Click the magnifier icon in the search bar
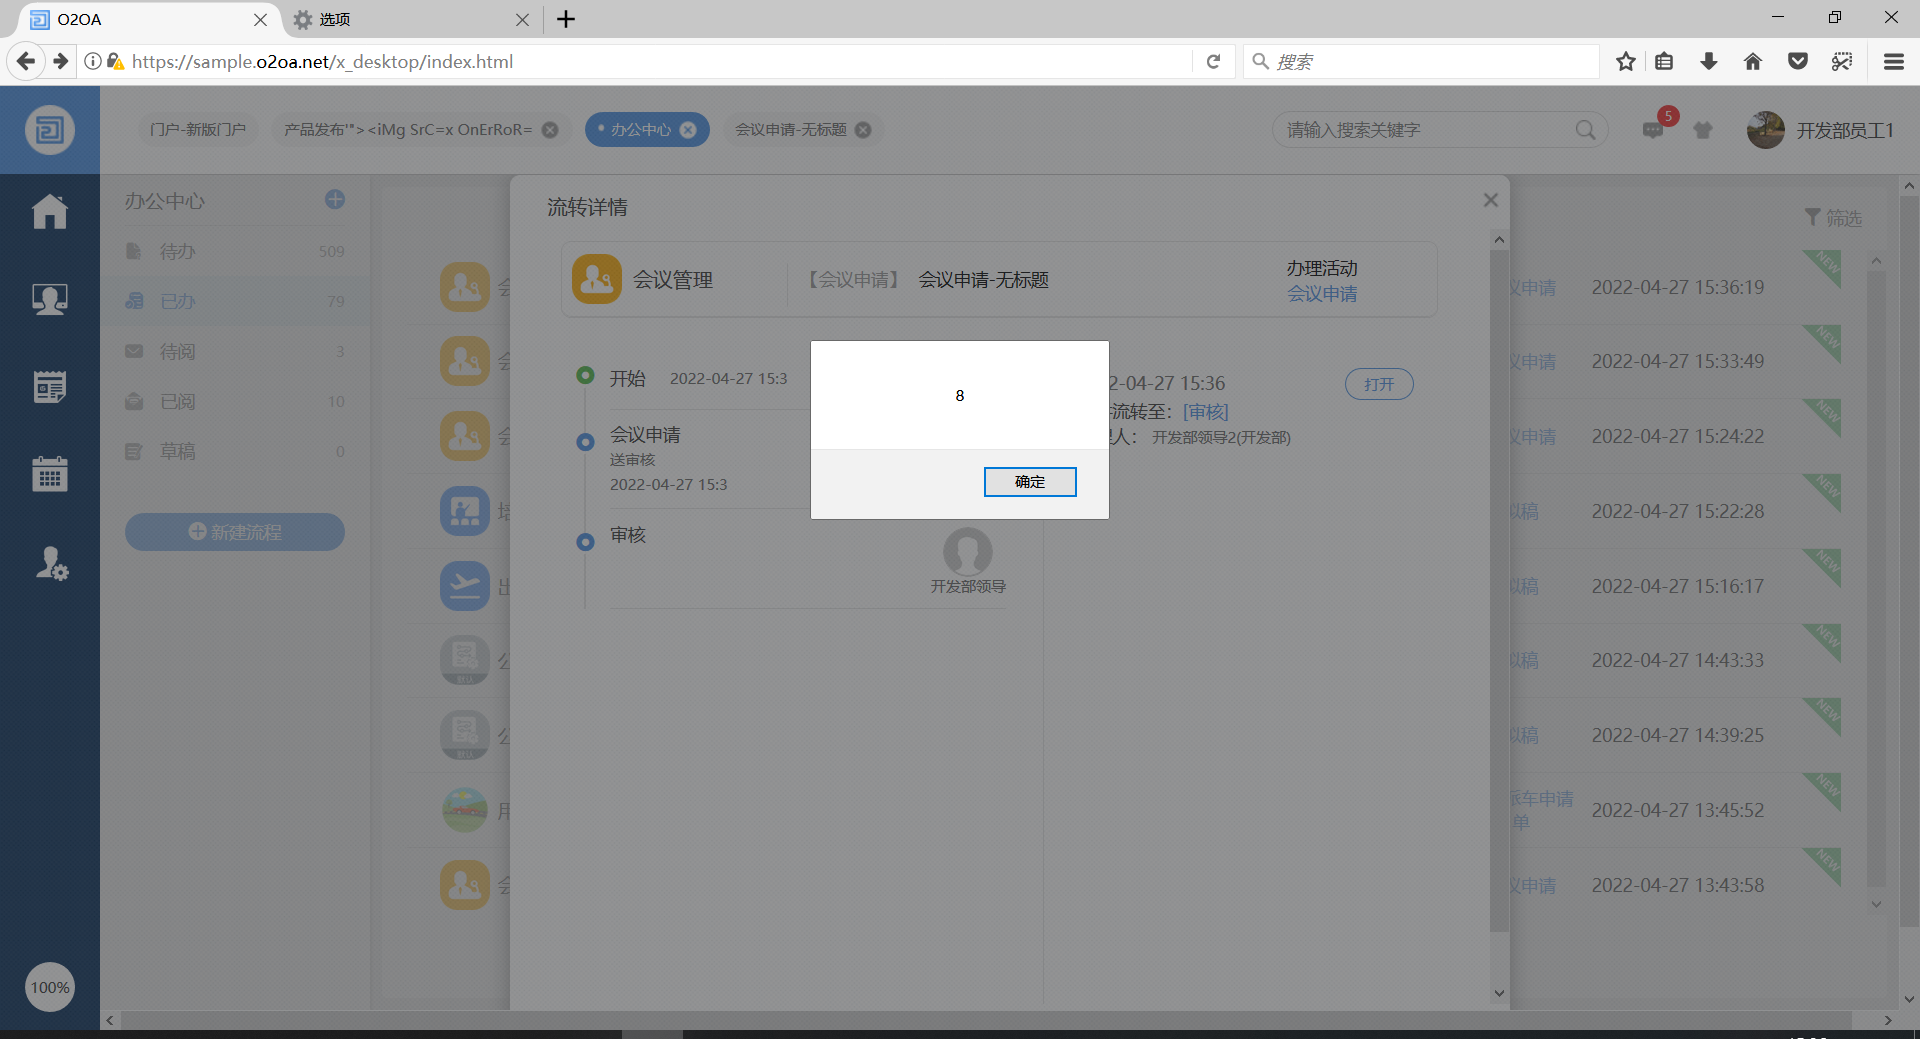Screen dimensions: 1920x1039 click(1586, 130)
